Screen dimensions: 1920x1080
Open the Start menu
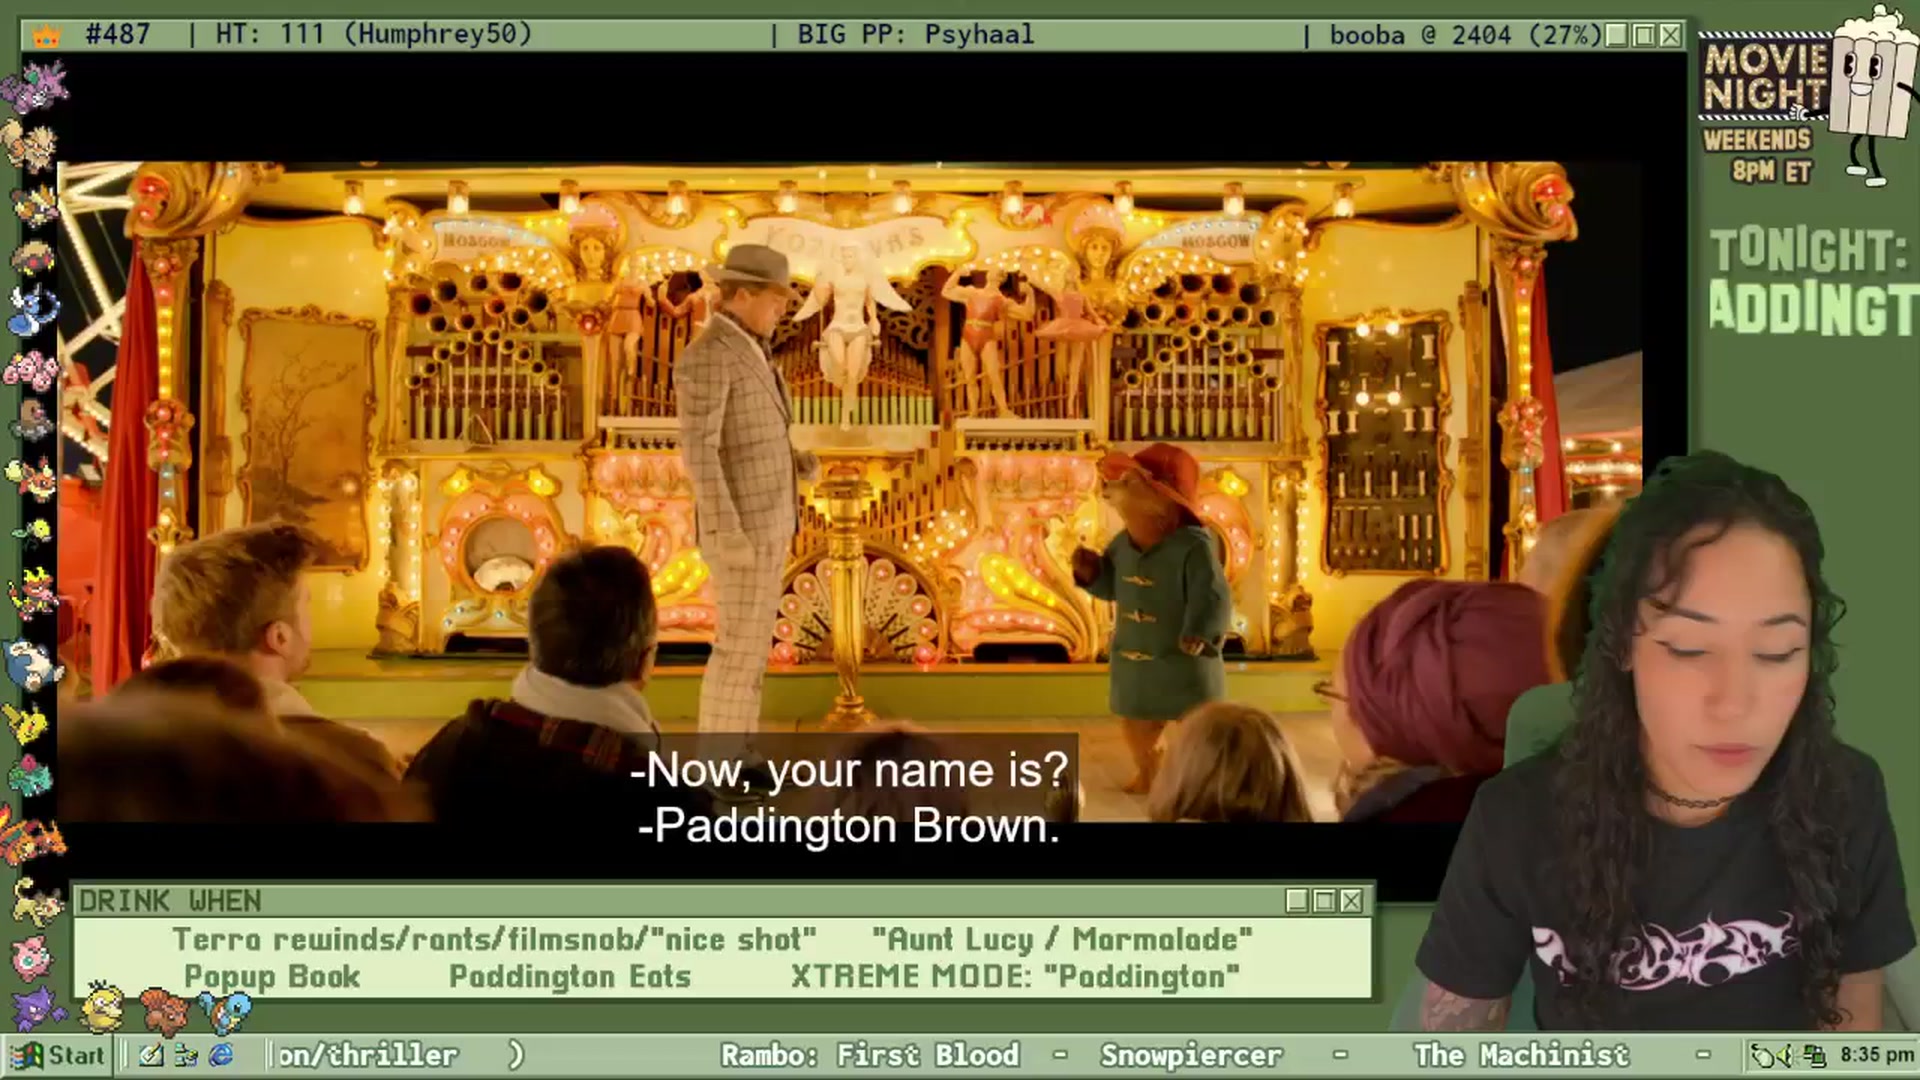57,1055
